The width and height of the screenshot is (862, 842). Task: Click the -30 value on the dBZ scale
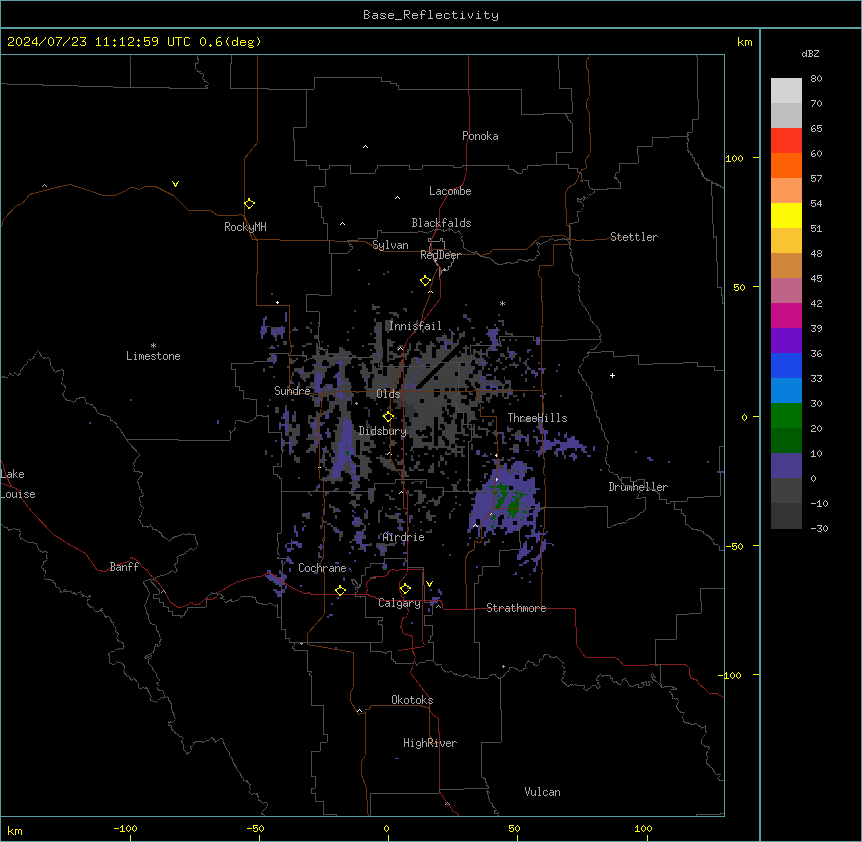[x=819, y=528]
